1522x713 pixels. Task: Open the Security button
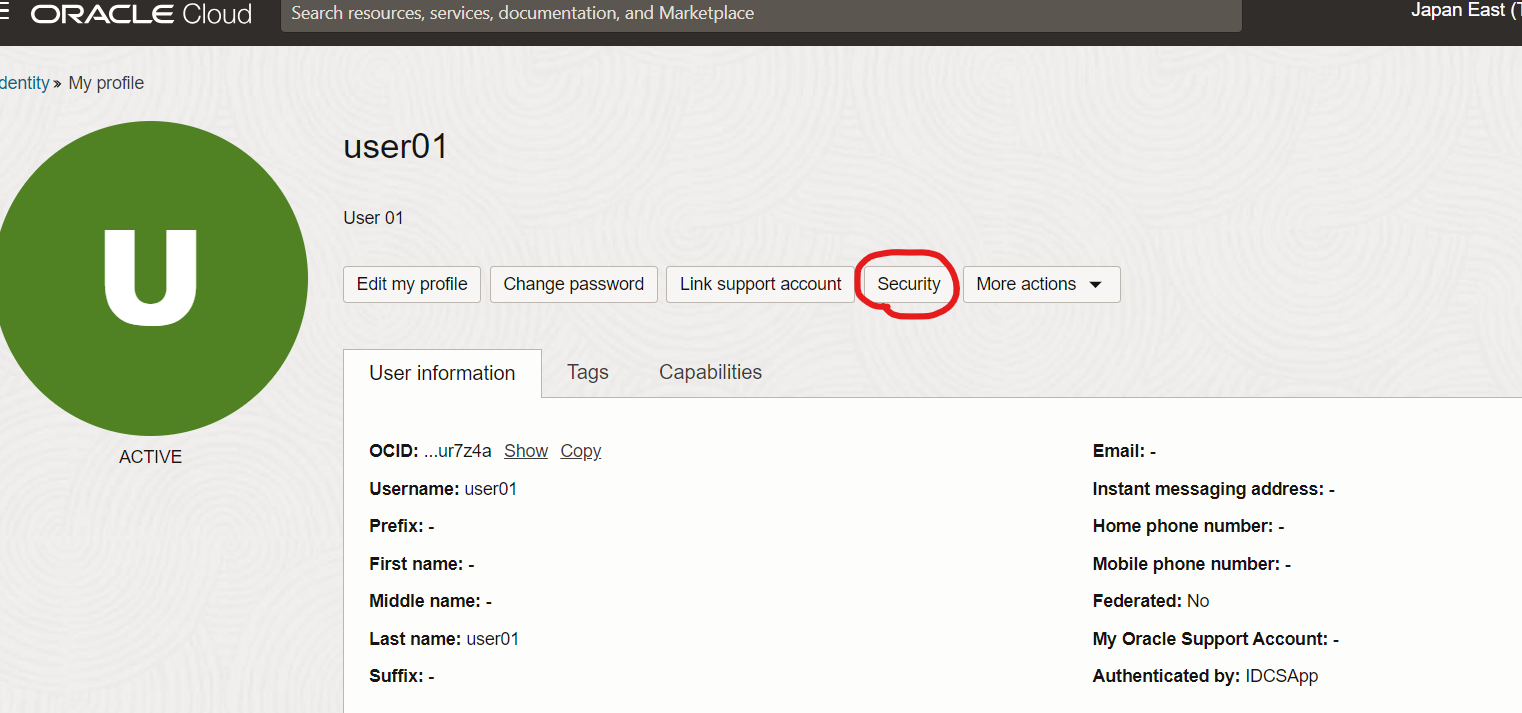point(909,284)
